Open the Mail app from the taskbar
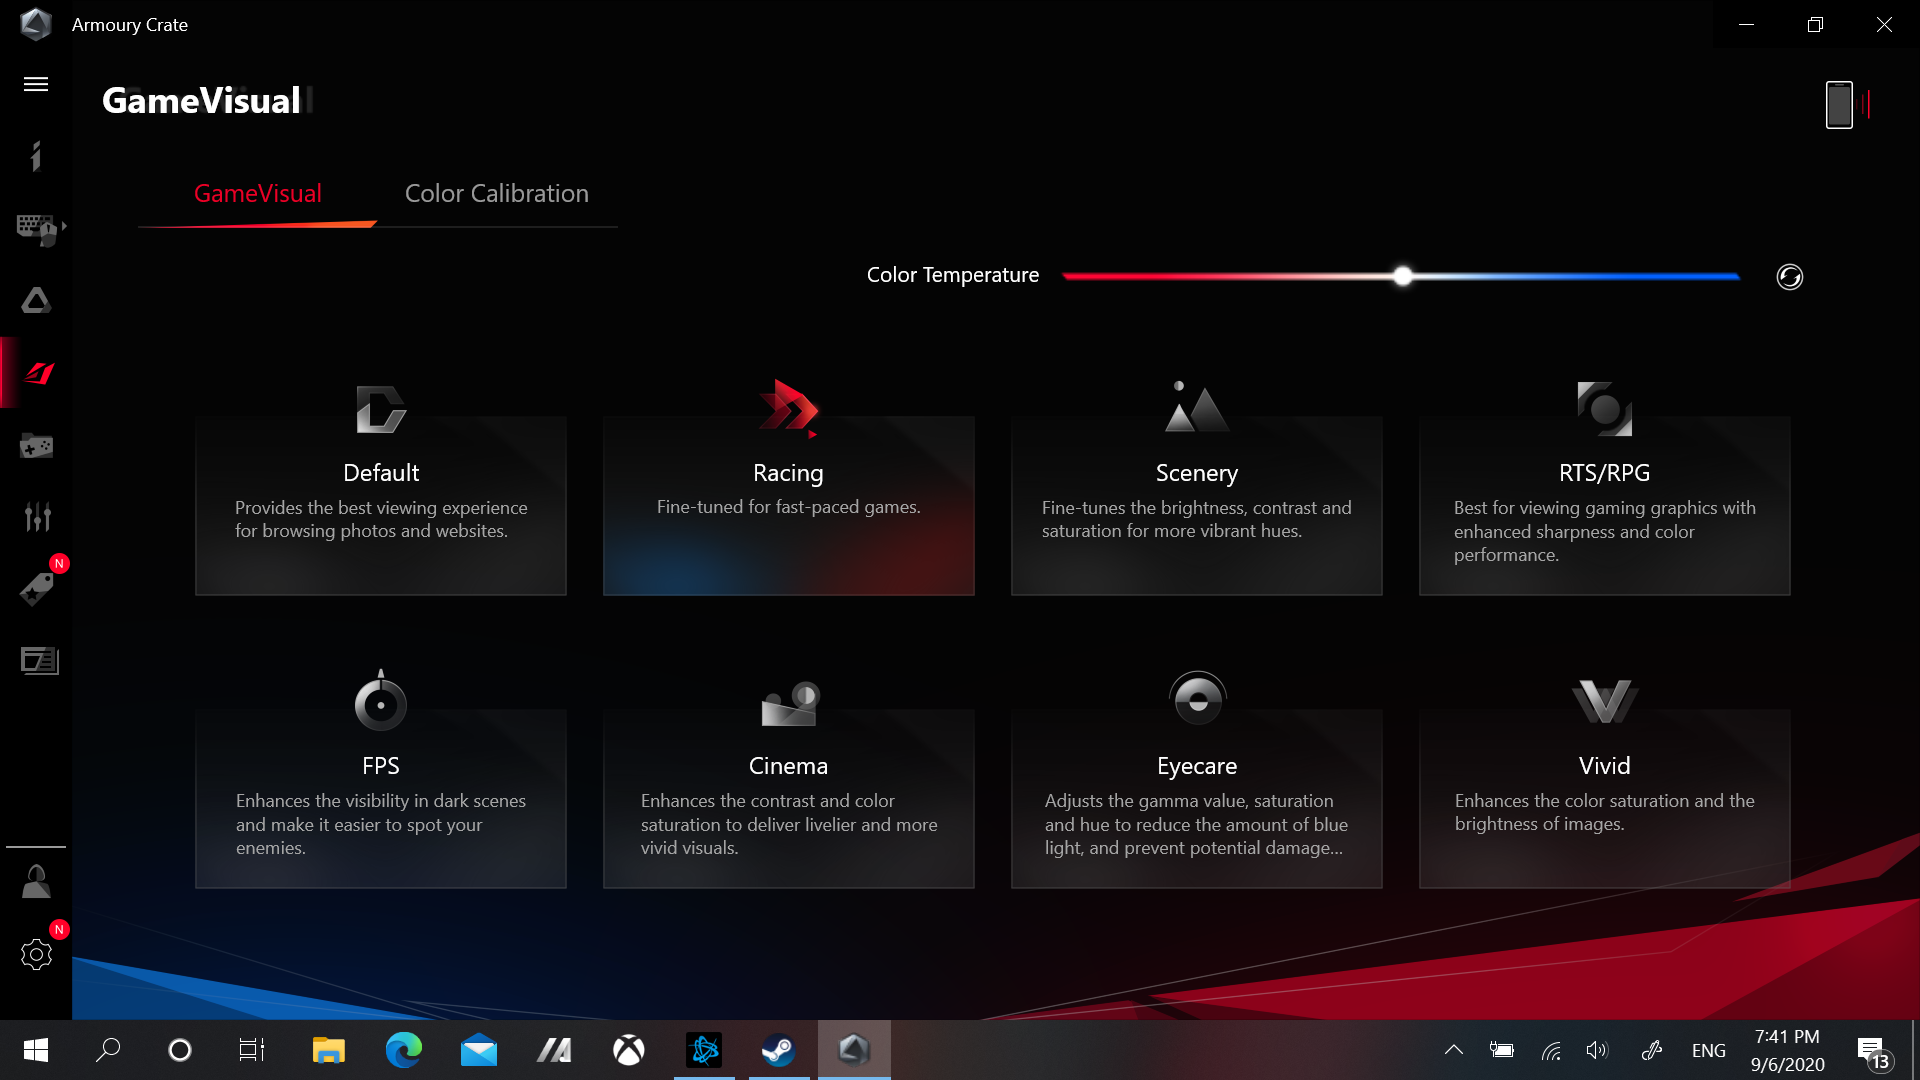Image resolution: width=1920 pixels, height=1080 pixels. coord(478,1050)
